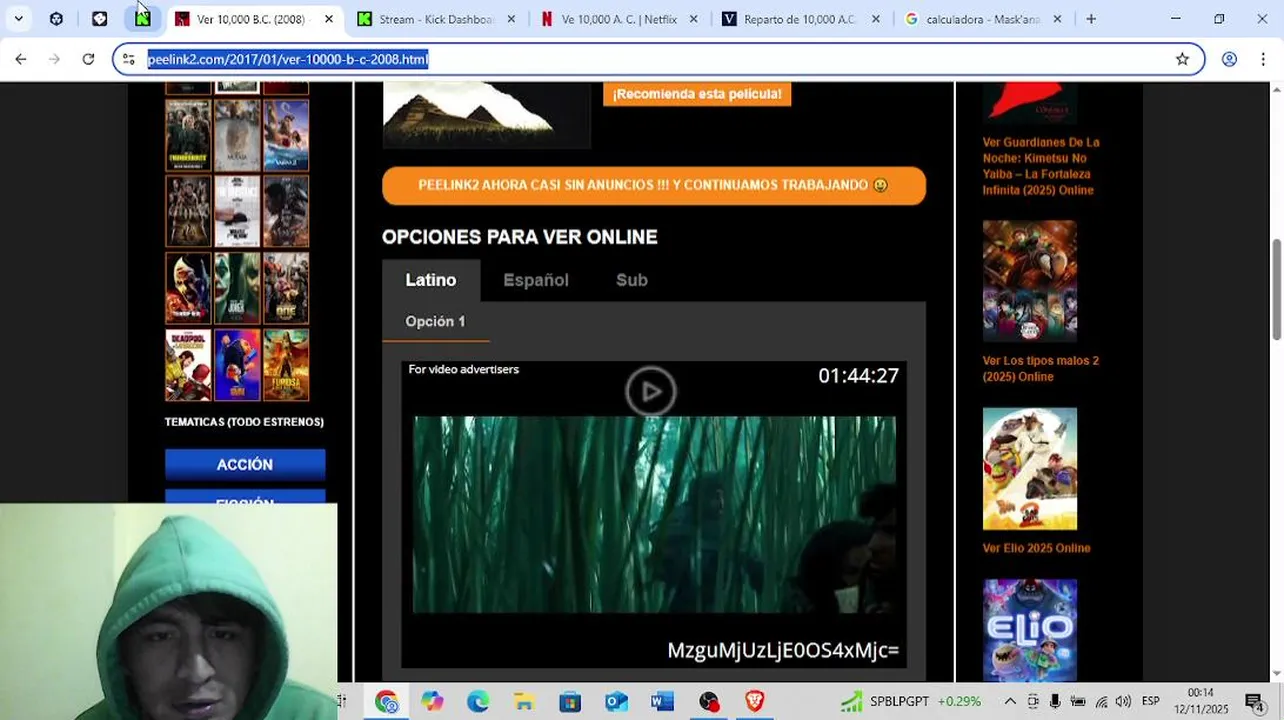Close the Netflix tab

[x=693, y=19]
